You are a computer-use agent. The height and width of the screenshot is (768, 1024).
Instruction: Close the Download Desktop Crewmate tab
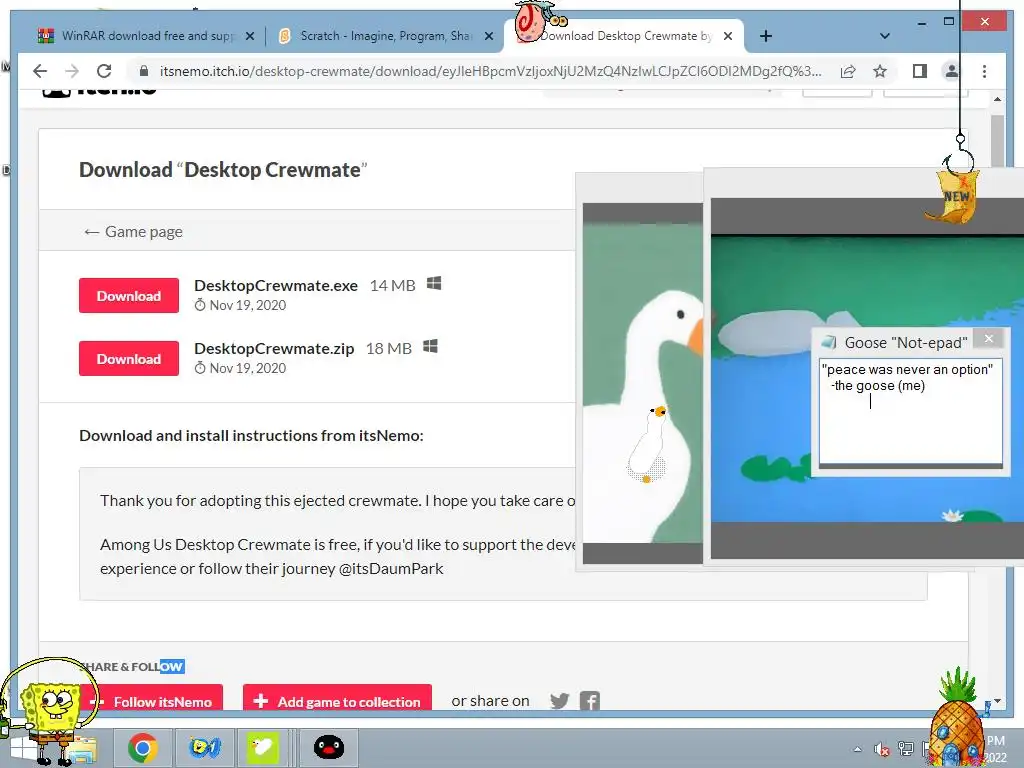(x=728, y=37)
